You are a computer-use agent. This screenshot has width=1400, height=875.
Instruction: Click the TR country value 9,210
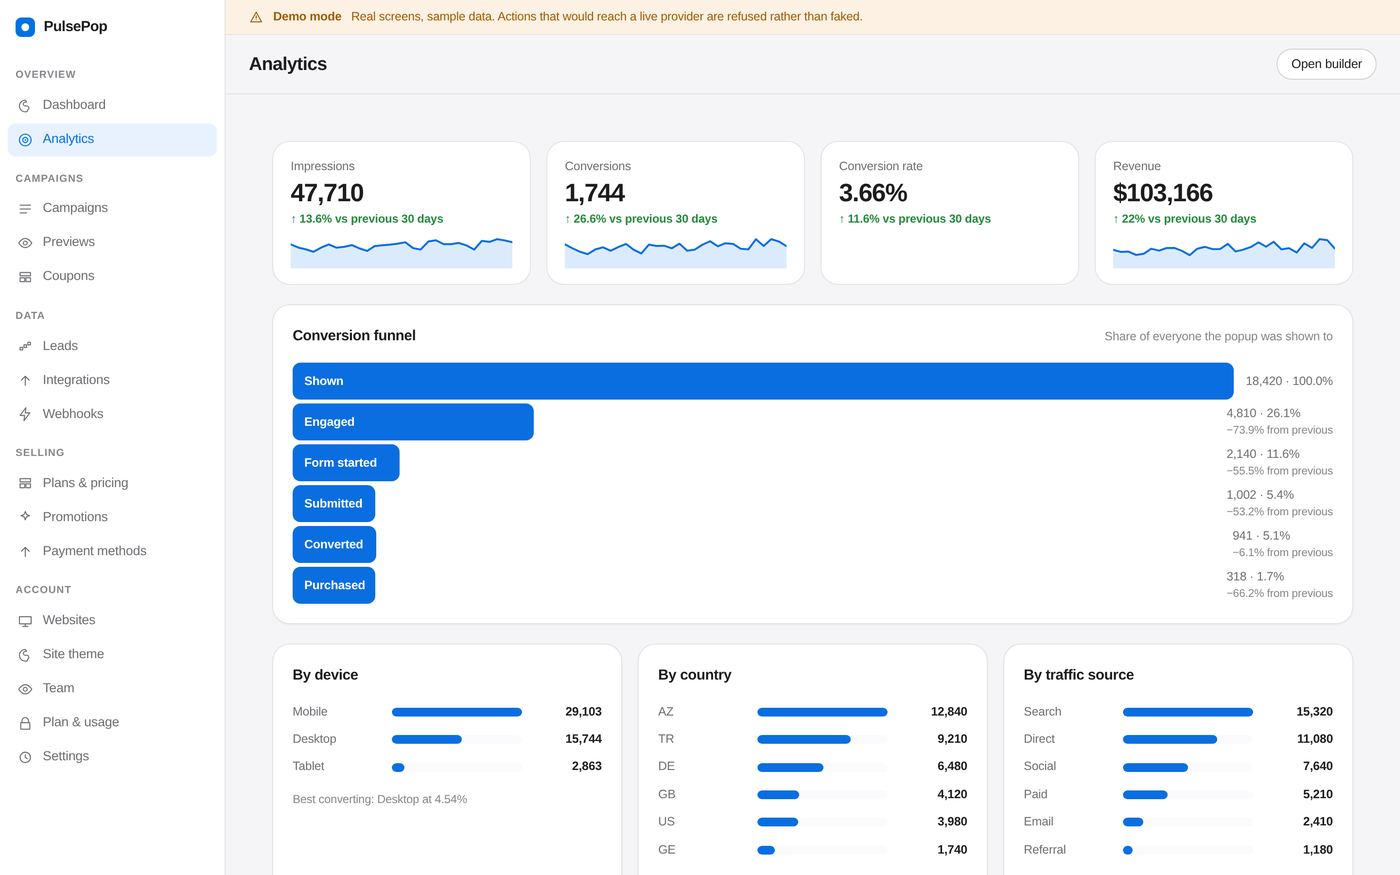pos(952,739)
